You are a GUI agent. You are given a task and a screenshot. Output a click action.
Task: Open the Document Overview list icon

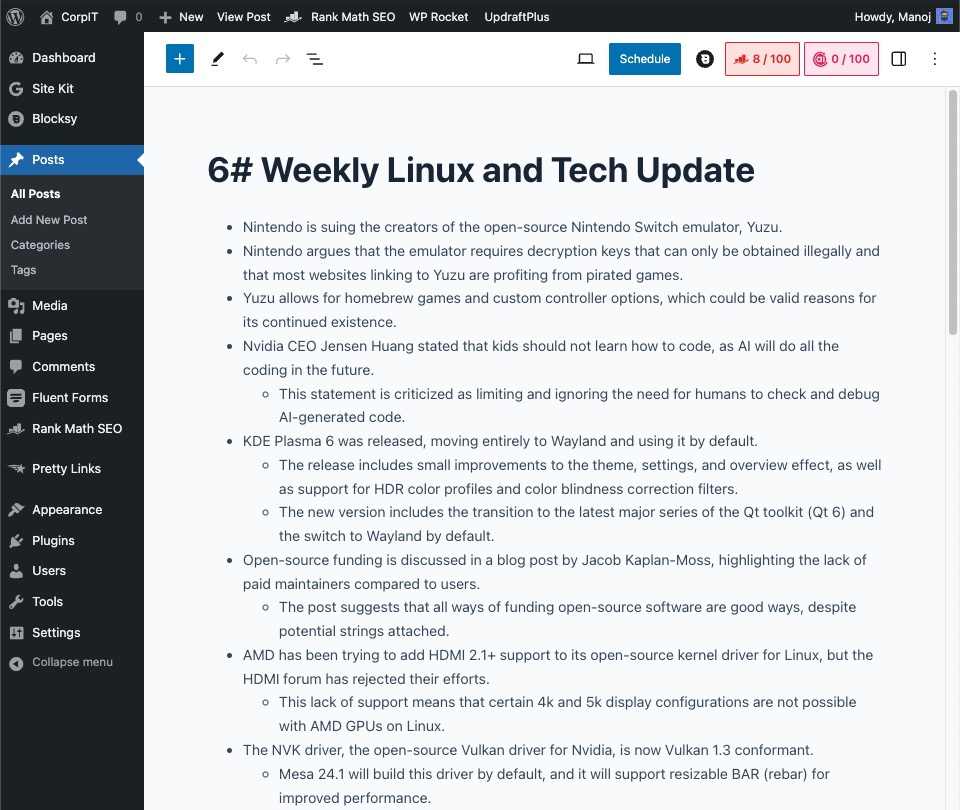click(x=315, y=59)
